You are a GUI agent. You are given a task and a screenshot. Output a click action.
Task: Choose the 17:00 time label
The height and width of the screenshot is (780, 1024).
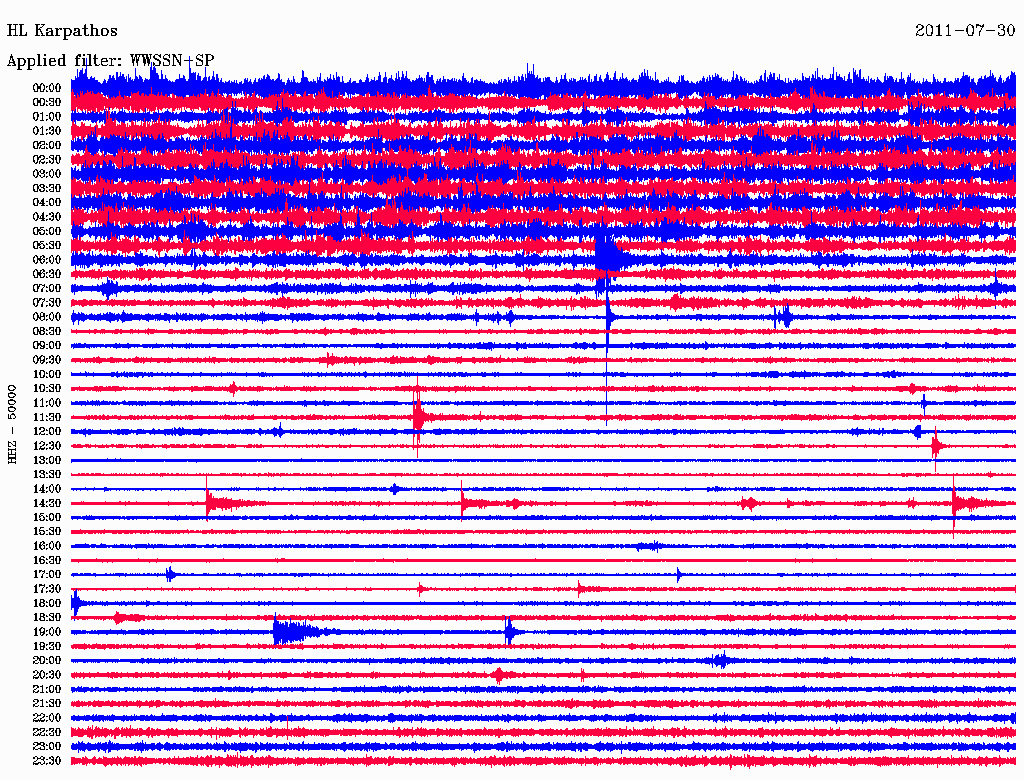point(47,575)
